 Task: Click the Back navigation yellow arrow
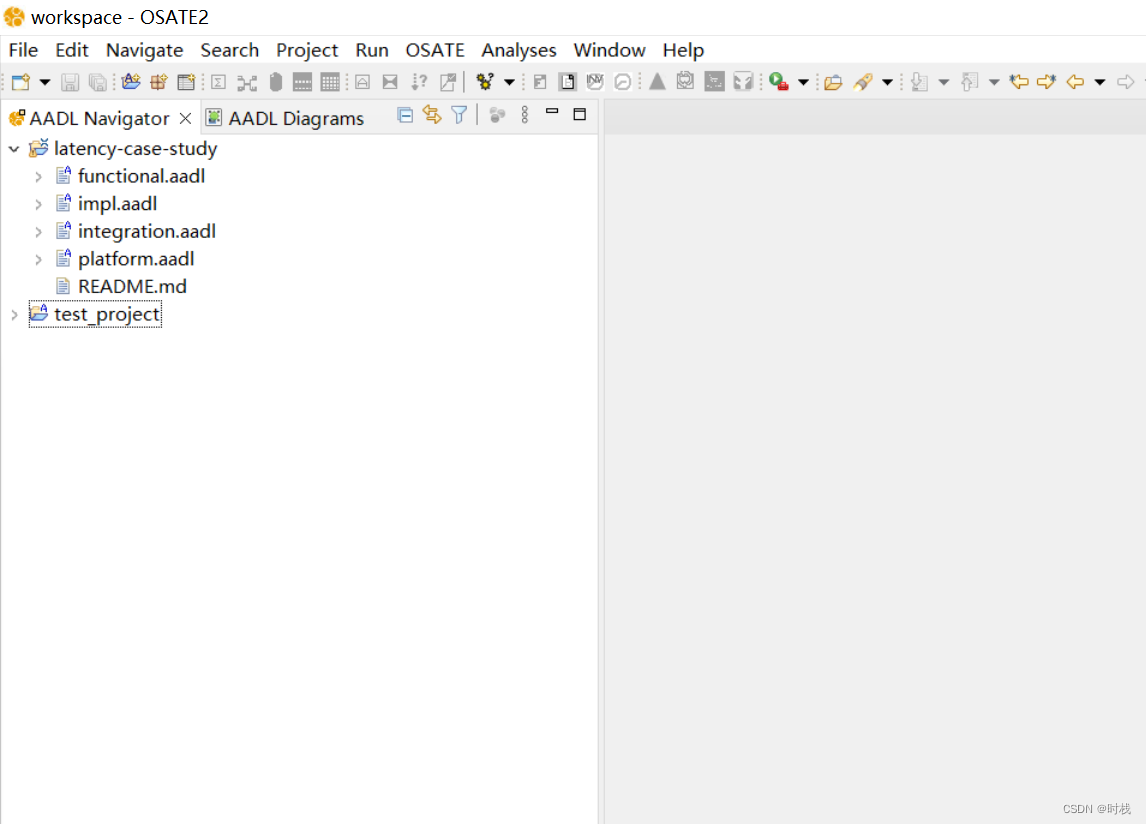click(x=1075, y=82)
